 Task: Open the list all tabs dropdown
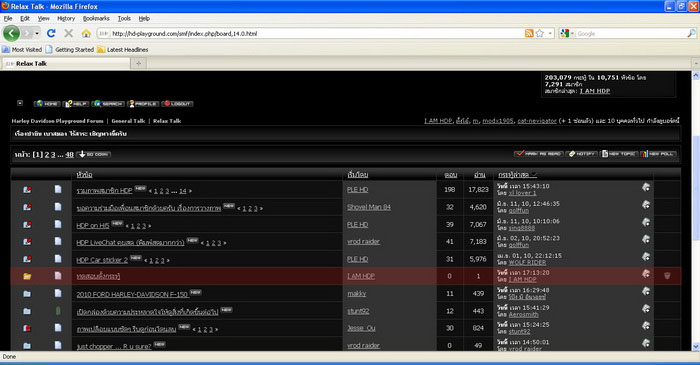696,63
